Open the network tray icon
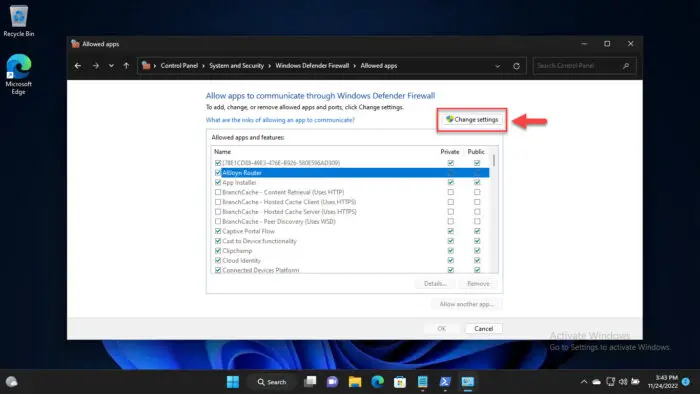 (610, 382)
